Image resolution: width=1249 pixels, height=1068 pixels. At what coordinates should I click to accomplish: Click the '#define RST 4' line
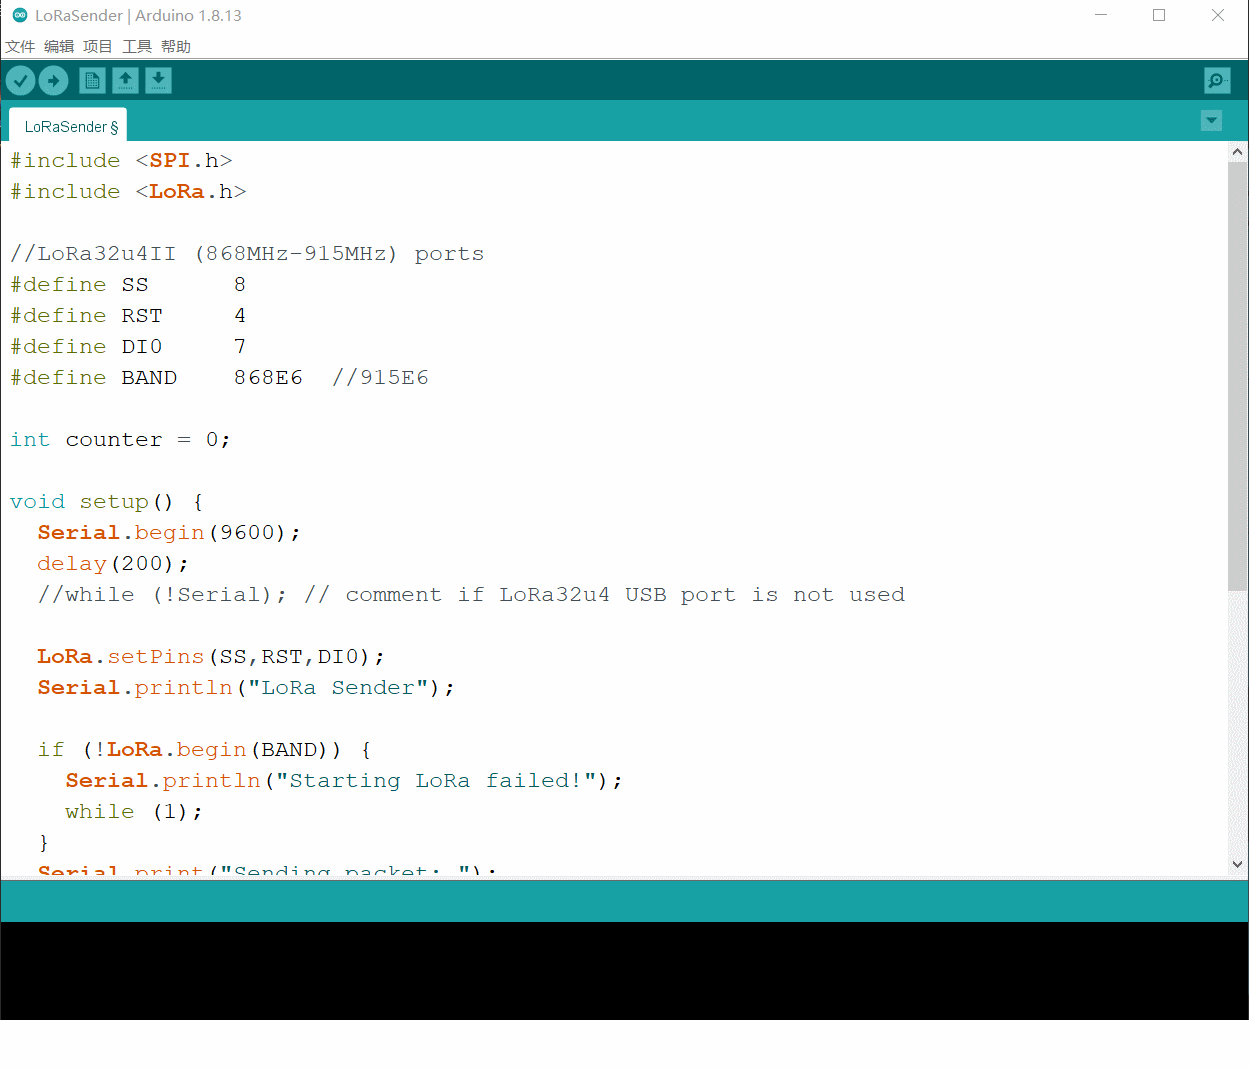click(128, 315)
